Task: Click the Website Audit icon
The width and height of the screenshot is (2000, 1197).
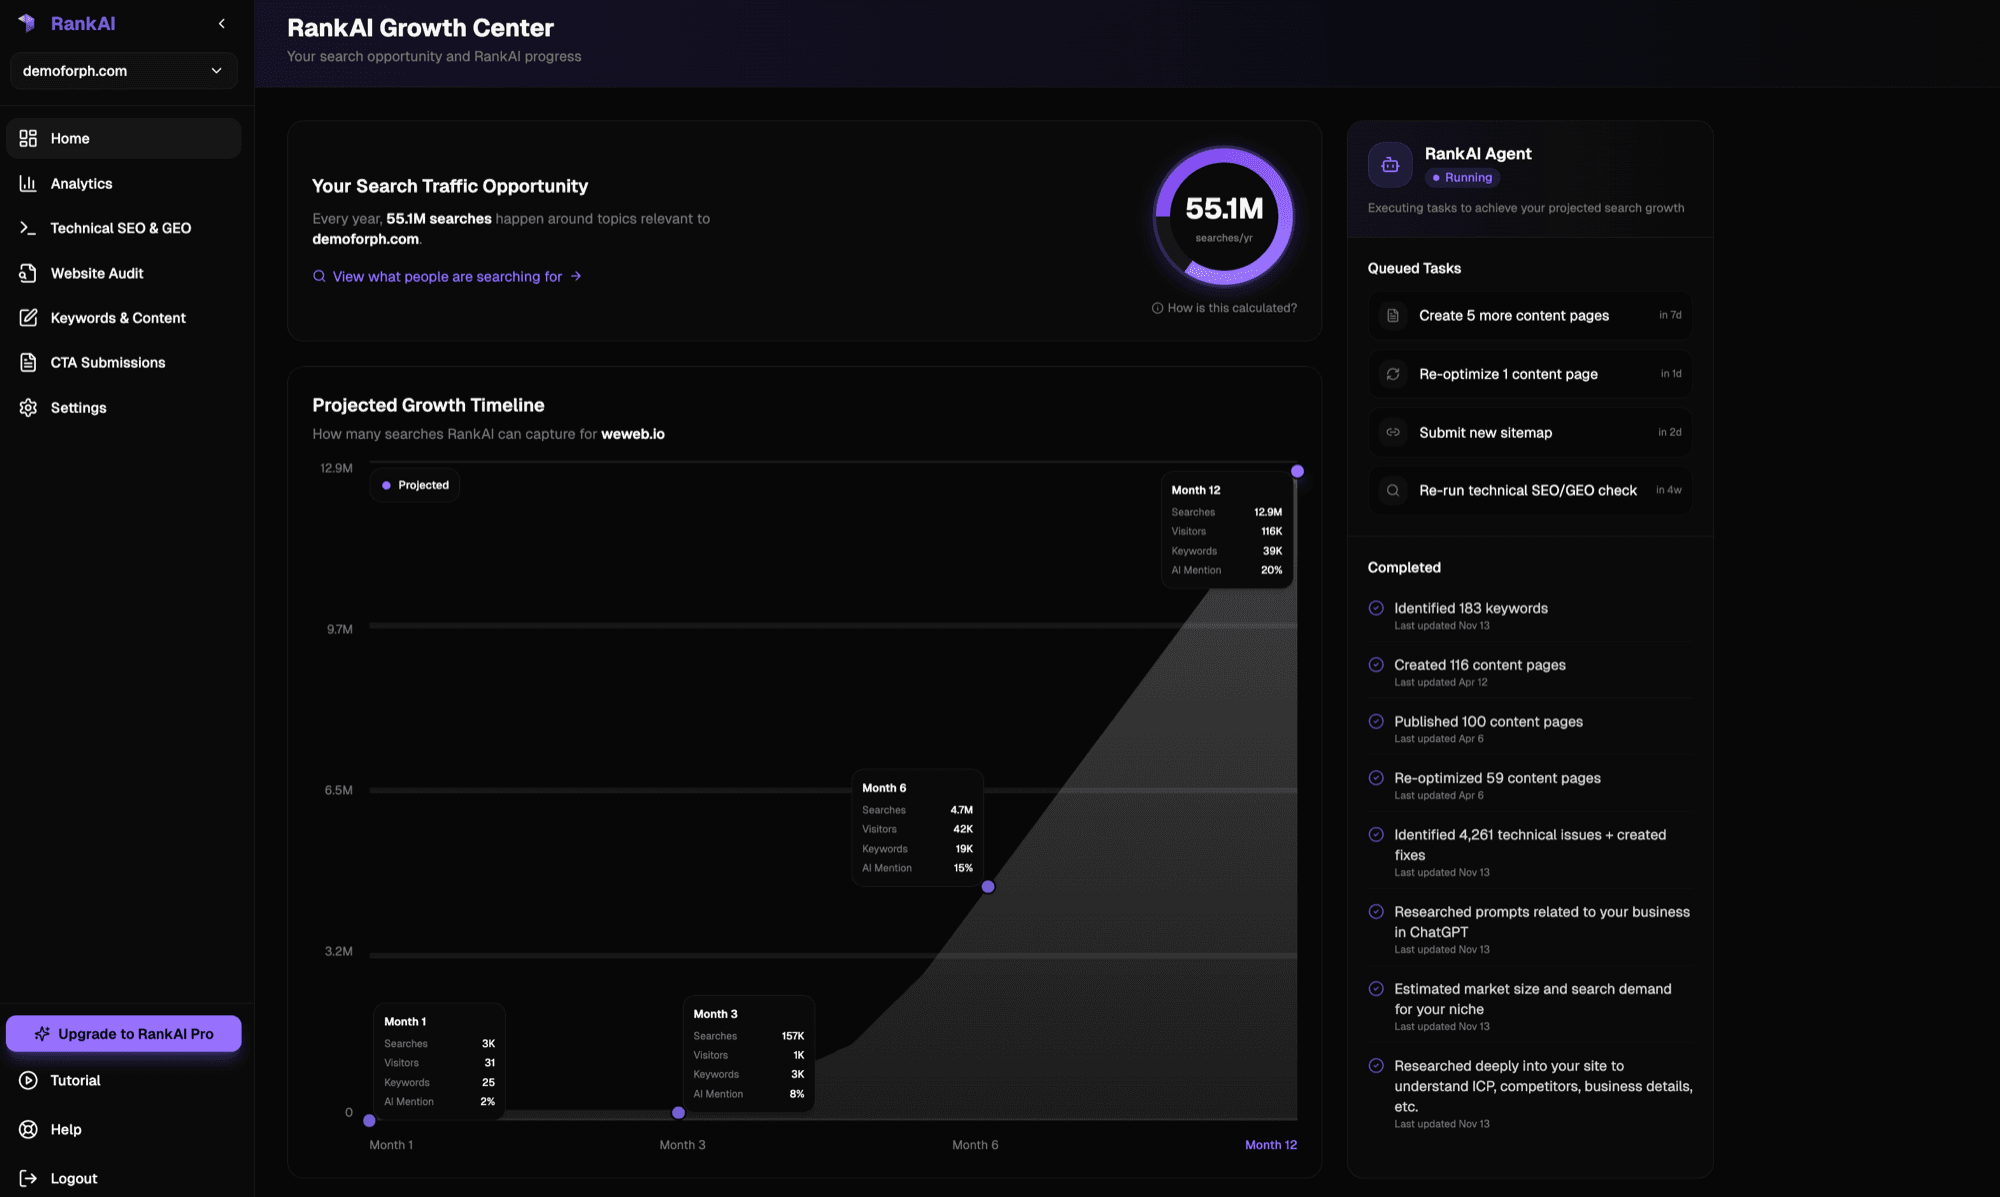Action: point(28,273)
